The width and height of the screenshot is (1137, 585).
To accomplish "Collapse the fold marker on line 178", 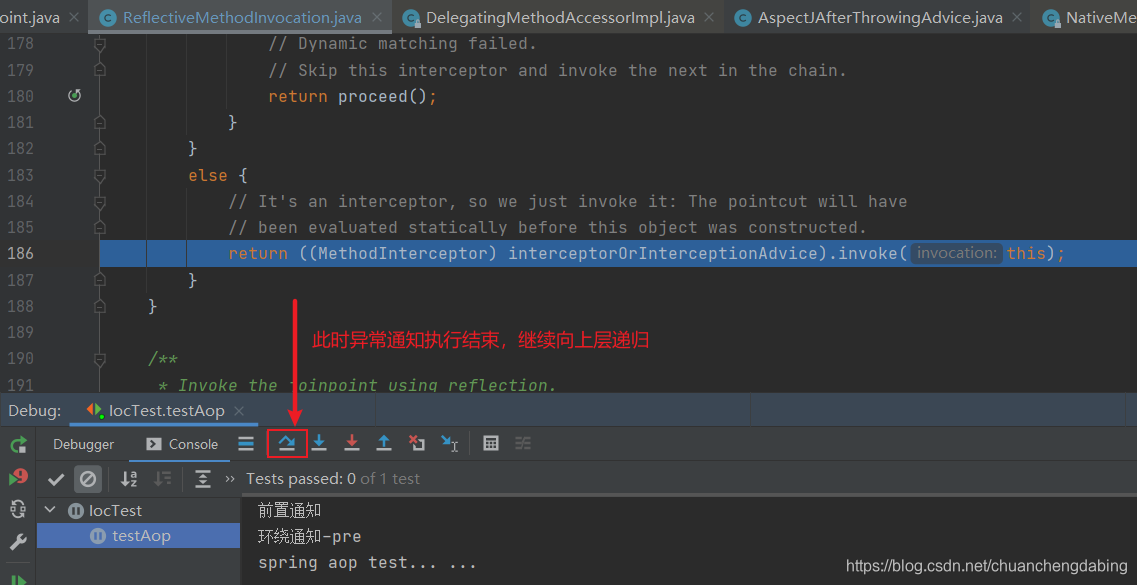I will pos(100,44).
